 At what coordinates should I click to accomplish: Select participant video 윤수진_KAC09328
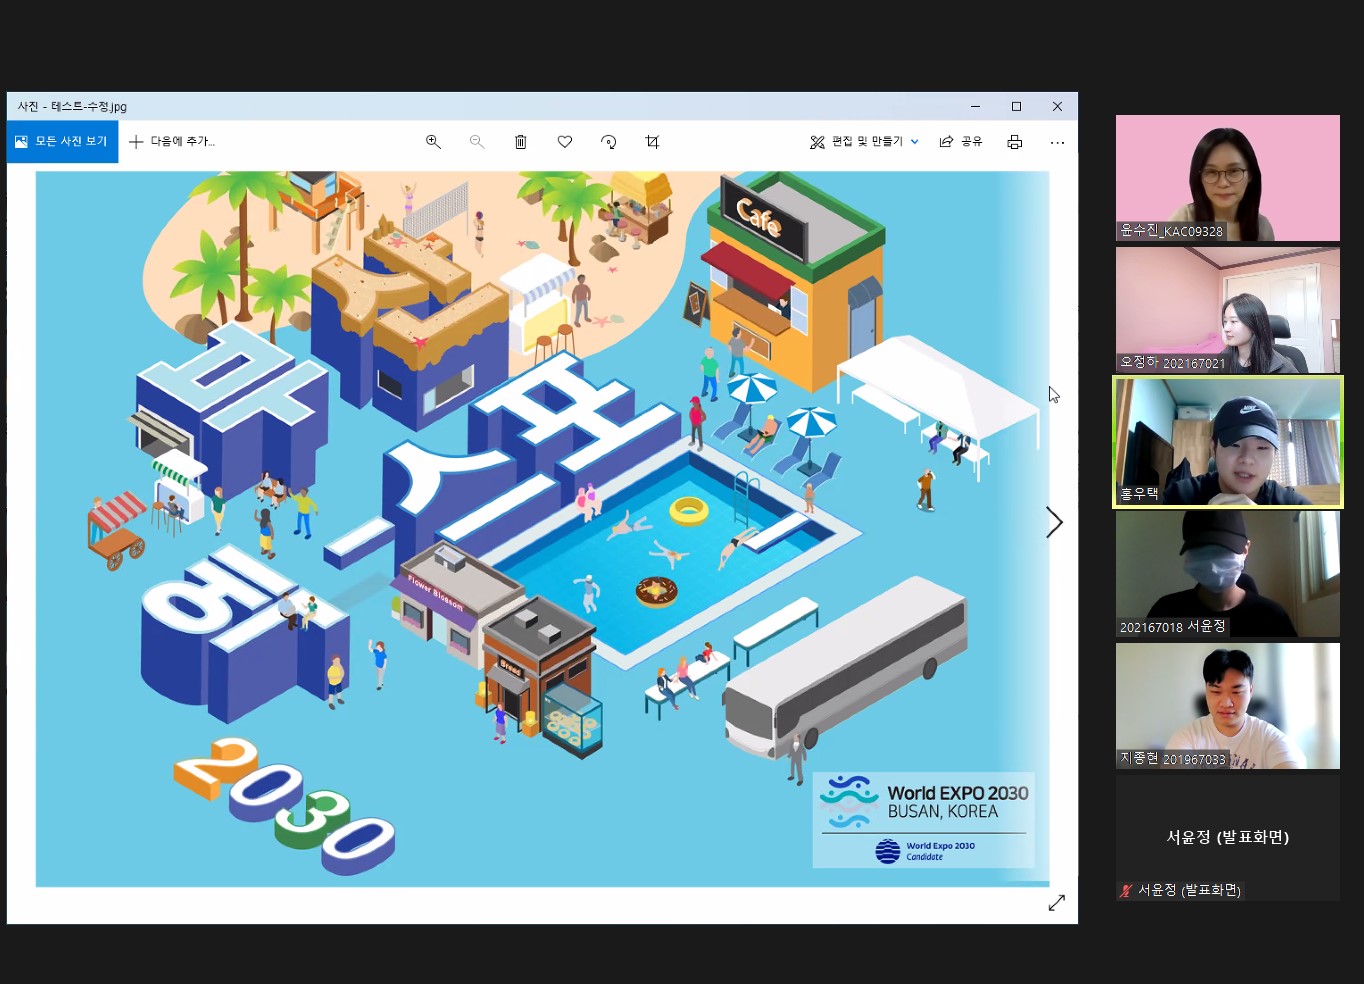click(x=1228, y=178)
